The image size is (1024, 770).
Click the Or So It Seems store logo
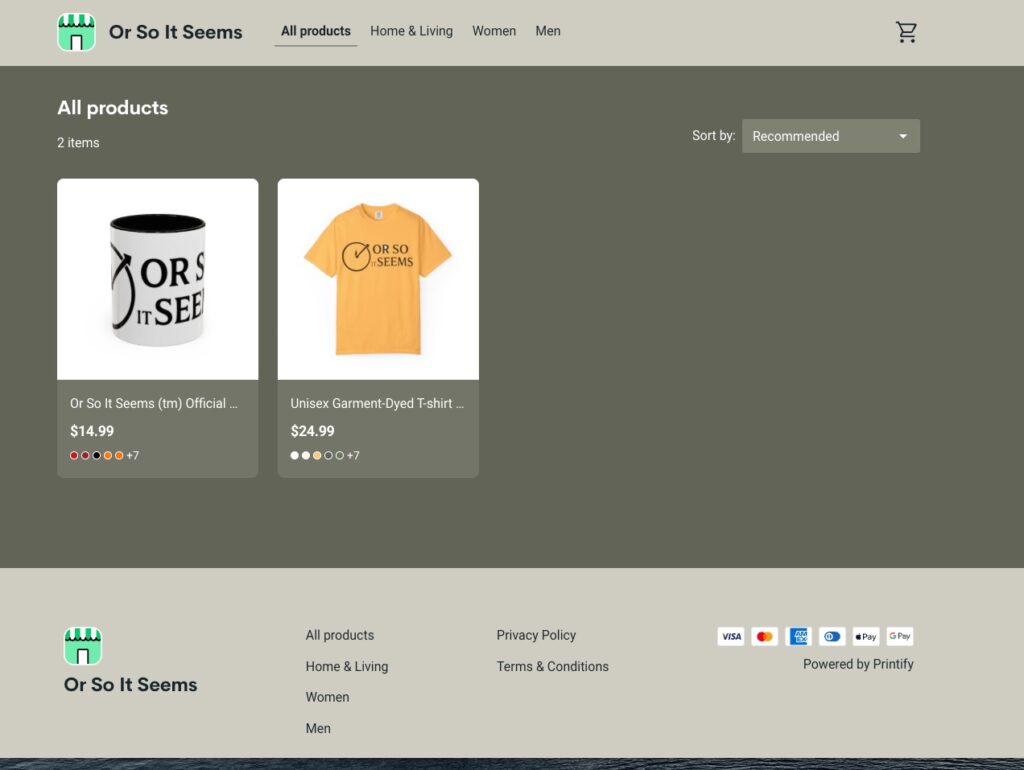coord(150,32)
